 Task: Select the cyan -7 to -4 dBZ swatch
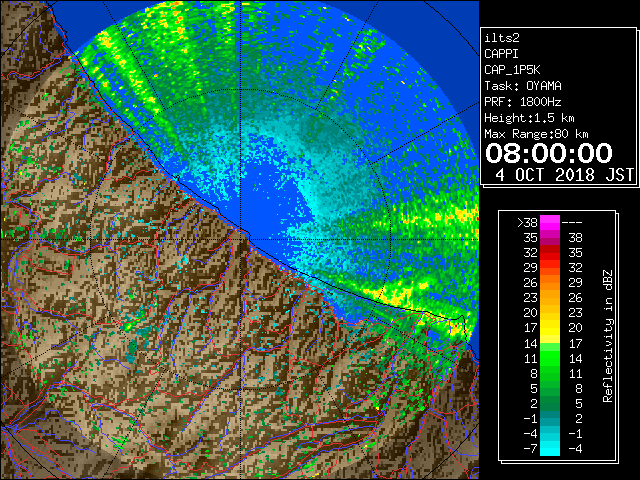(550, 448)
